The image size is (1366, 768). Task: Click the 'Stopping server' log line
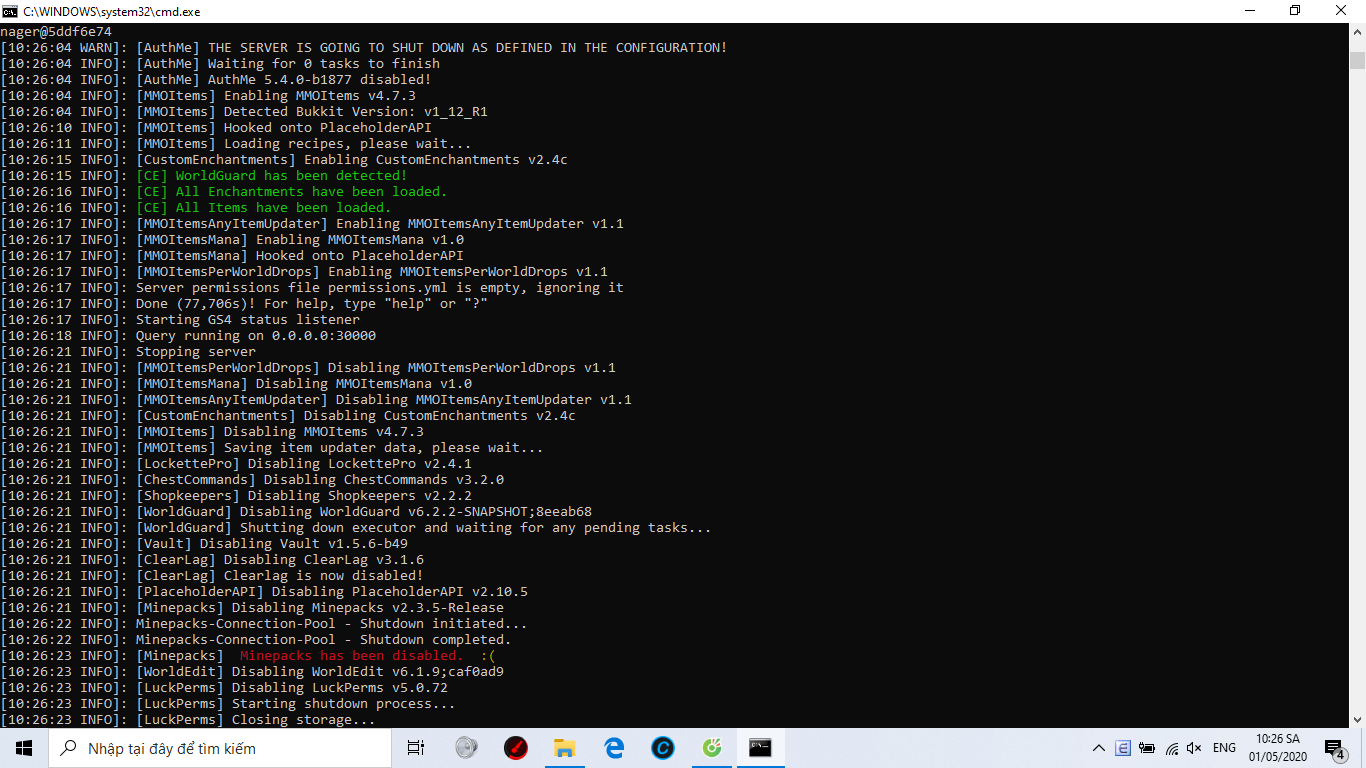point(128,352)
